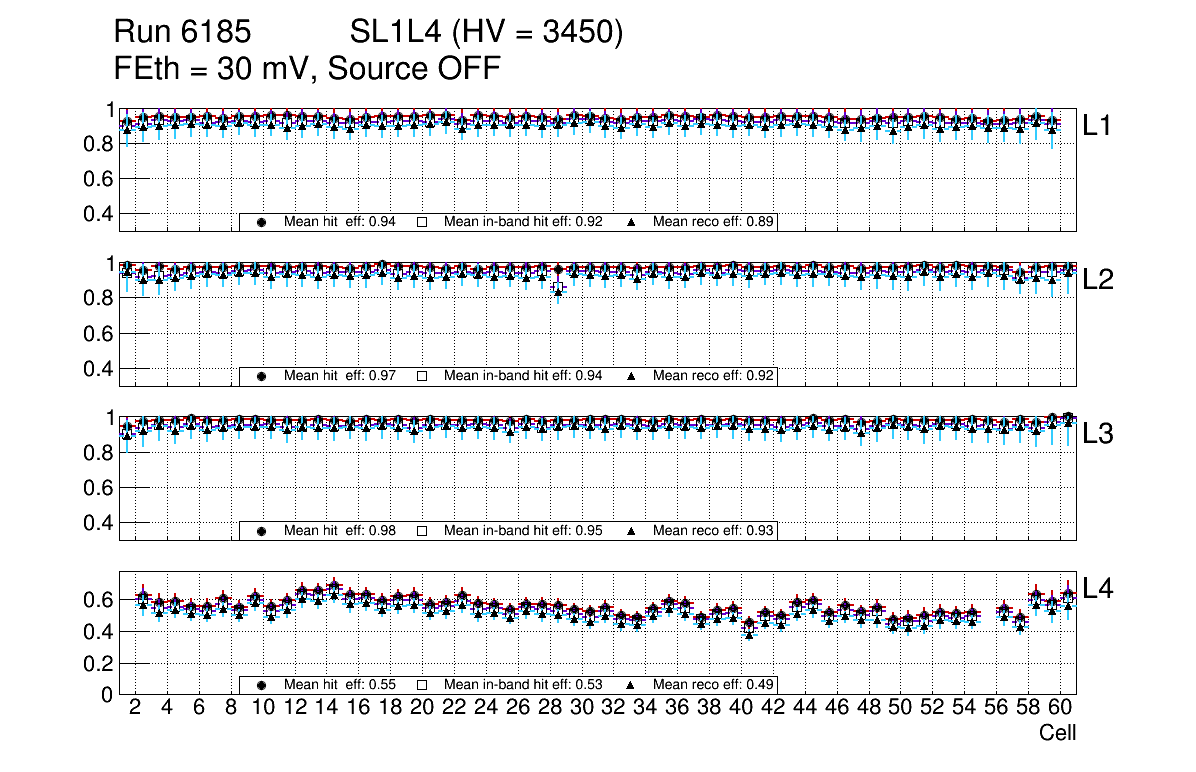Click the 'Cell' x-axis title
Image resolution: width=1196 pixels, height=772 pixels.
coord(1057,733)
